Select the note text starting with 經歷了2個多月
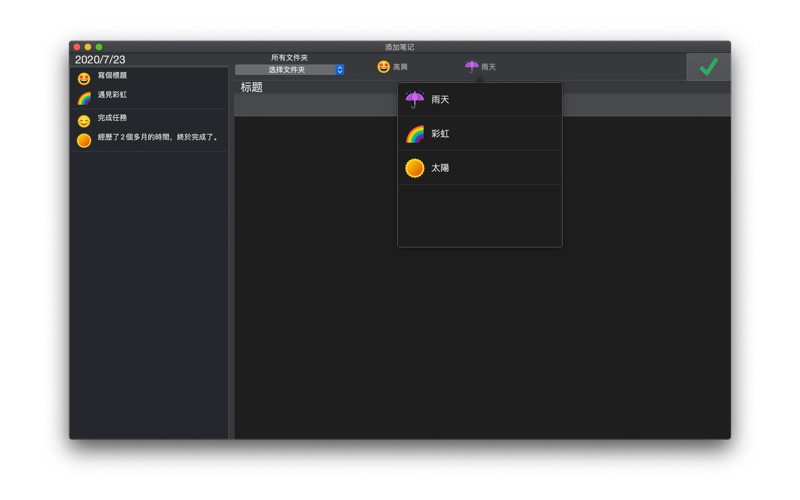Screen dimensions: 800x500 158,137
